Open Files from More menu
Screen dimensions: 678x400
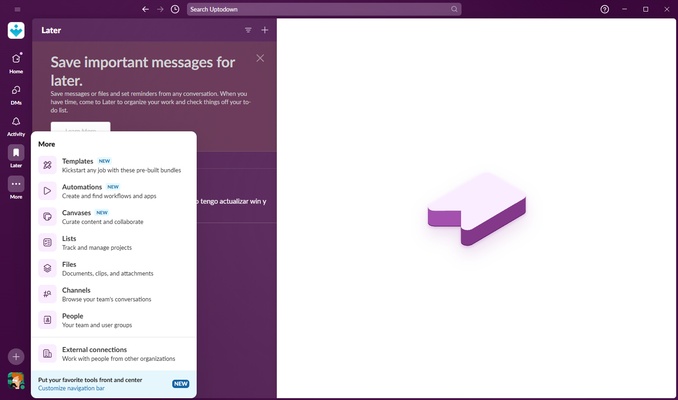point(114,269)
